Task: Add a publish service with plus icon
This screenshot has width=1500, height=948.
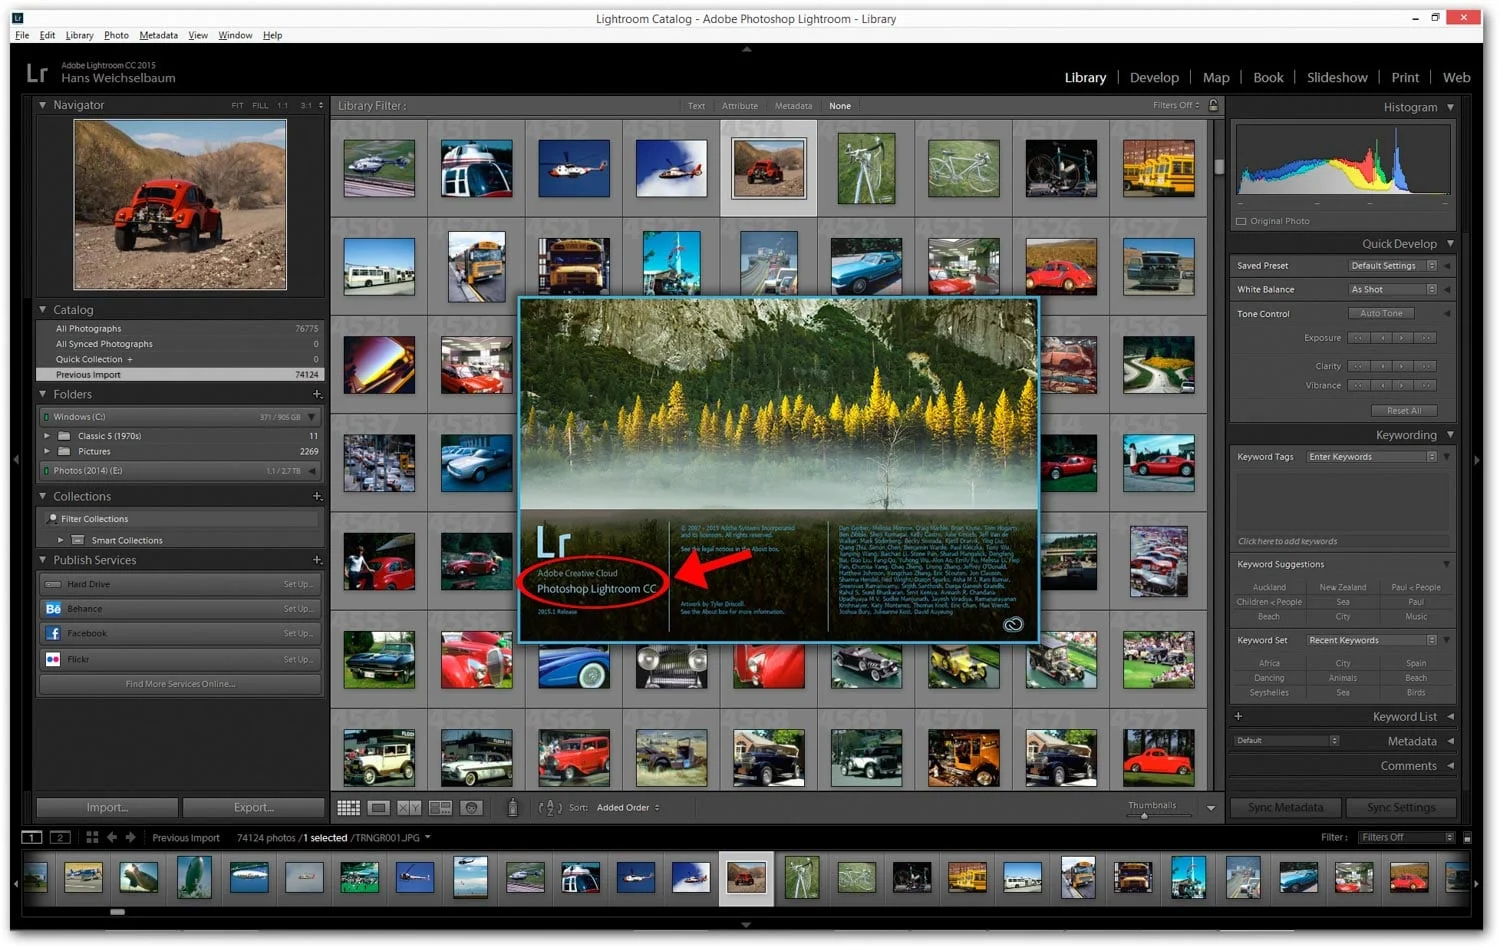Action: coord(317,560)
